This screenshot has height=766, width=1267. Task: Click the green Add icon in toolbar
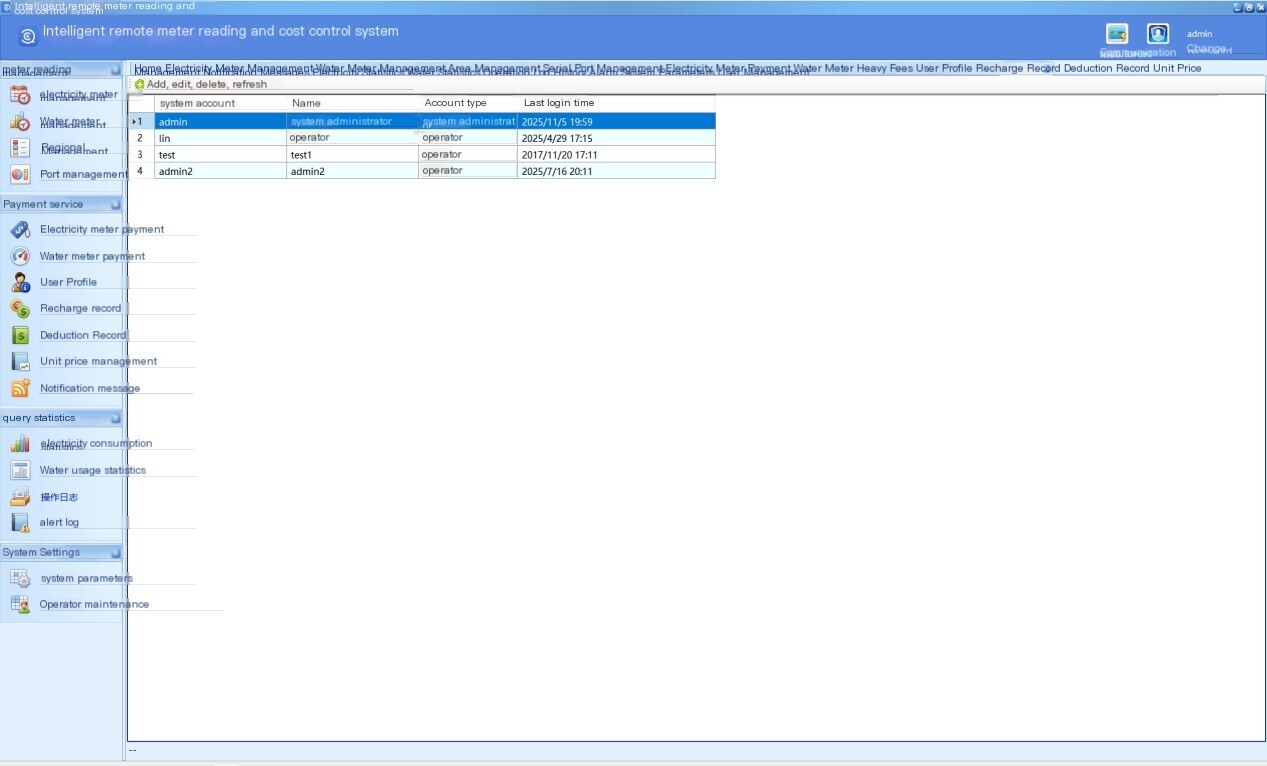click(140, 85)
